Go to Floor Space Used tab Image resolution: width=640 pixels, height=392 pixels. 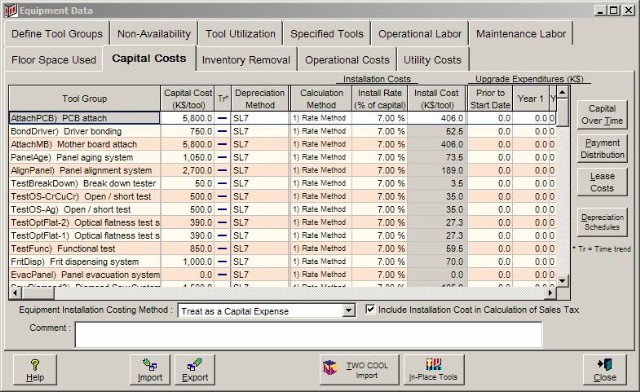[53, 60]
